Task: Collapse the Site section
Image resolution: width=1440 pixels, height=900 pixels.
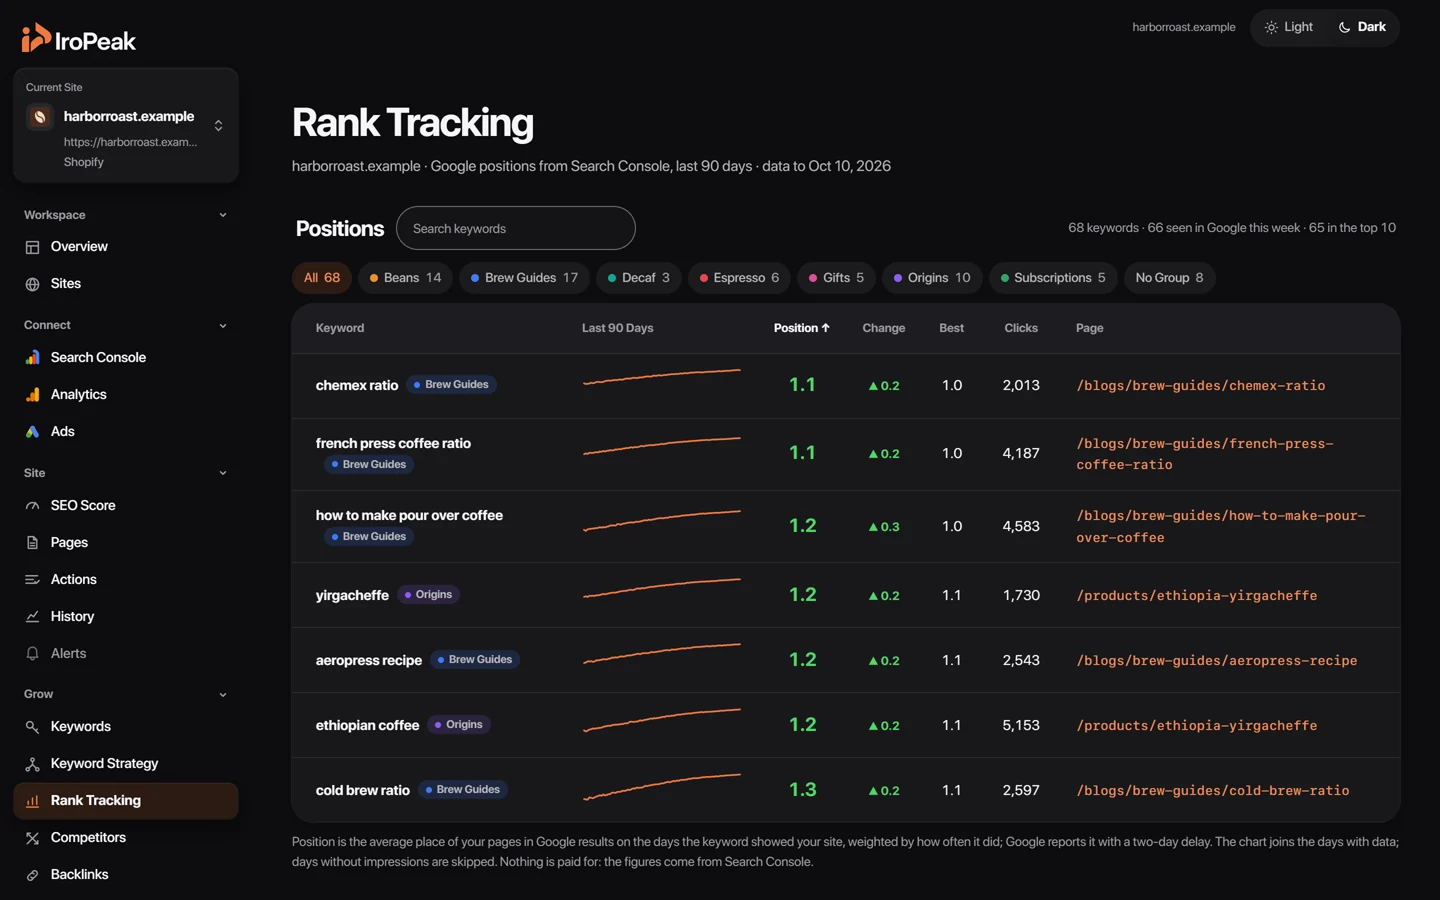Action: click(x=222, y=473)
